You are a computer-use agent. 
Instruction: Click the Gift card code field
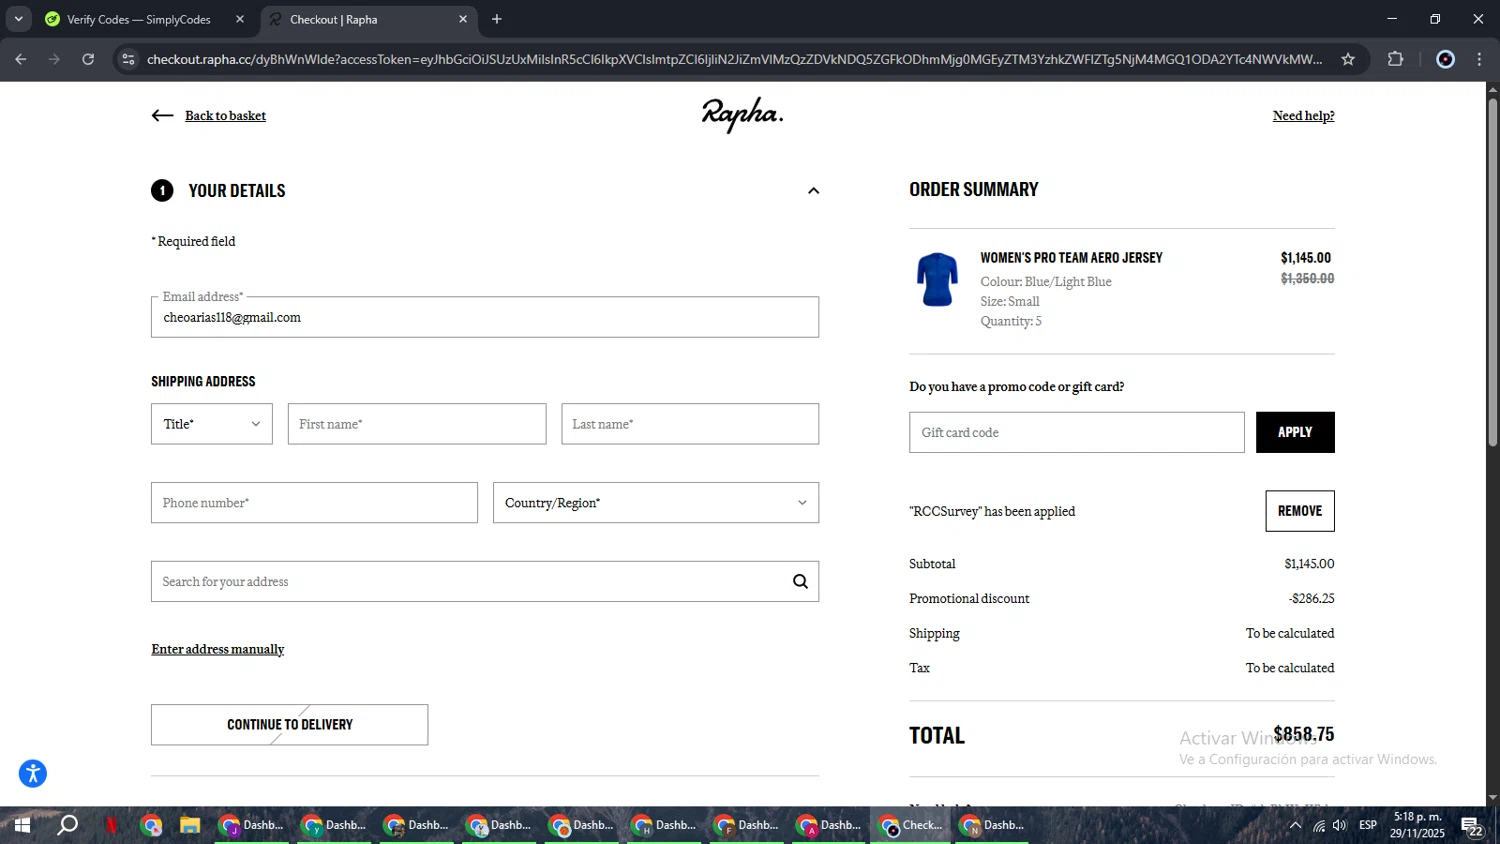[1077, 432]
